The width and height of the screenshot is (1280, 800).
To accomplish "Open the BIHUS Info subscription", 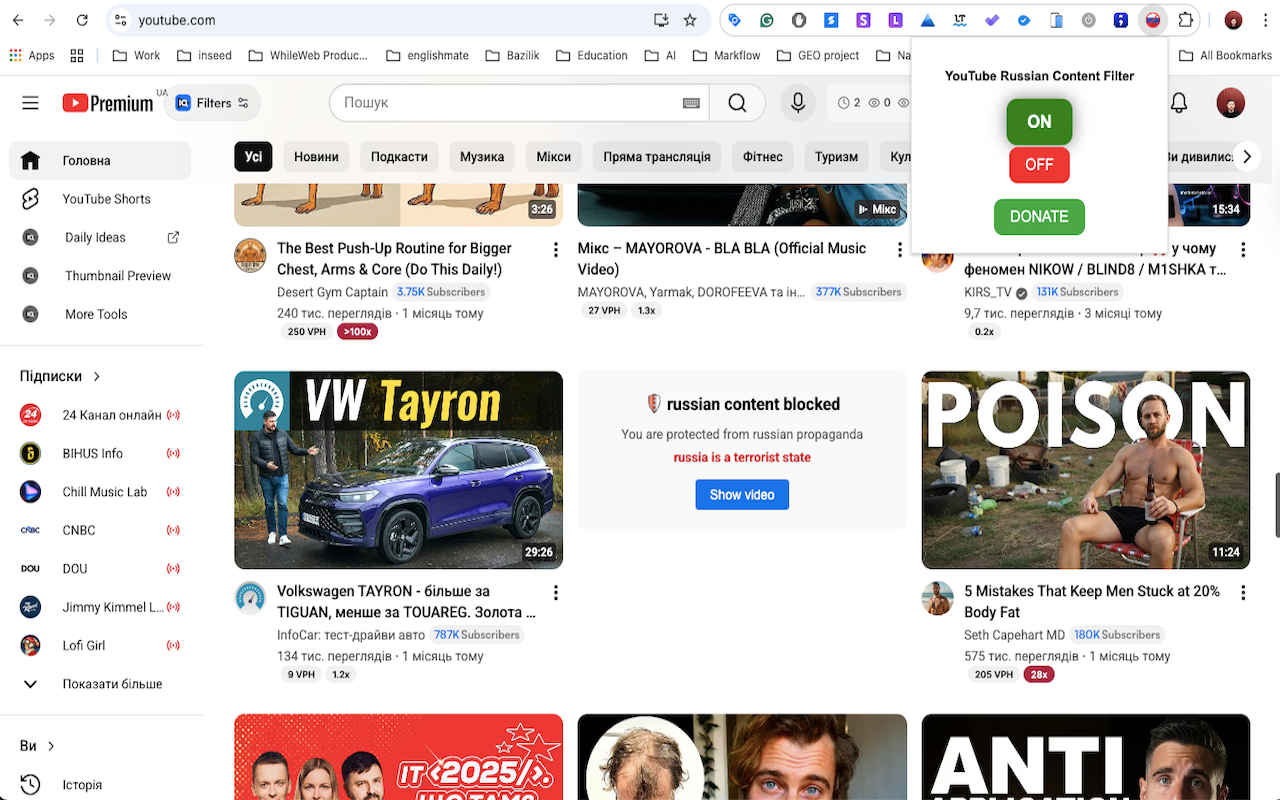I will pos(100,453).
